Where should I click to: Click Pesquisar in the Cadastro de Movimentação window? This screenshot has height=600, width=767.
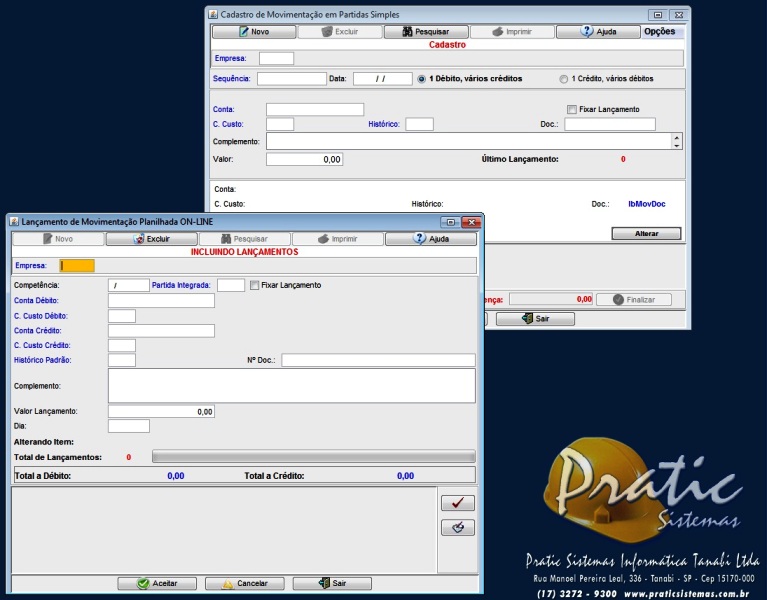426,32
